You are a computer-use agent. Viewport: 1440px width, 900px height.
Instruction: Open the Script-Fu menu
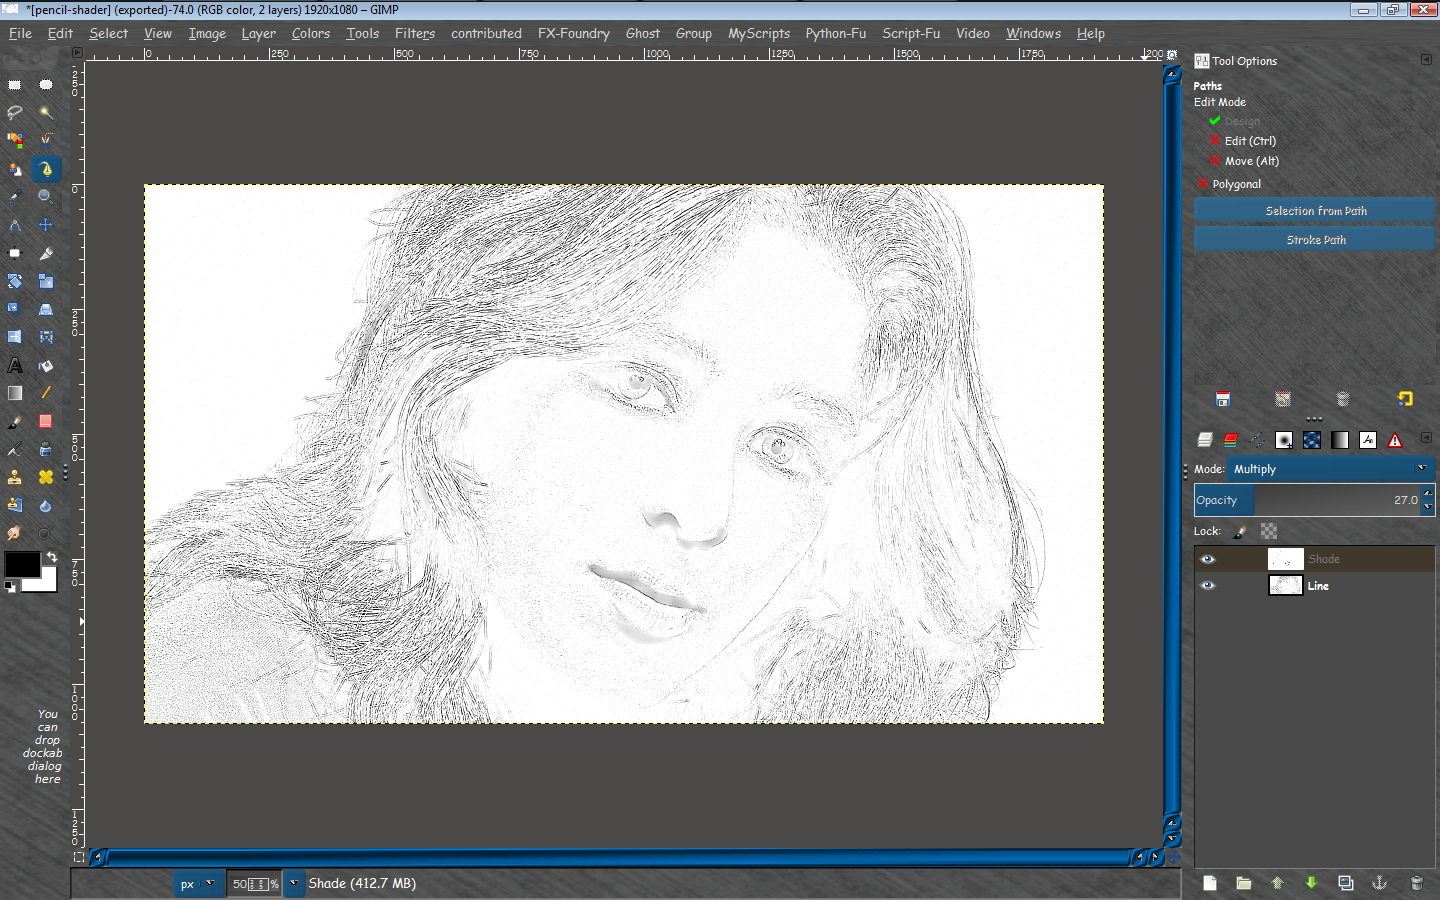point(911,33)
